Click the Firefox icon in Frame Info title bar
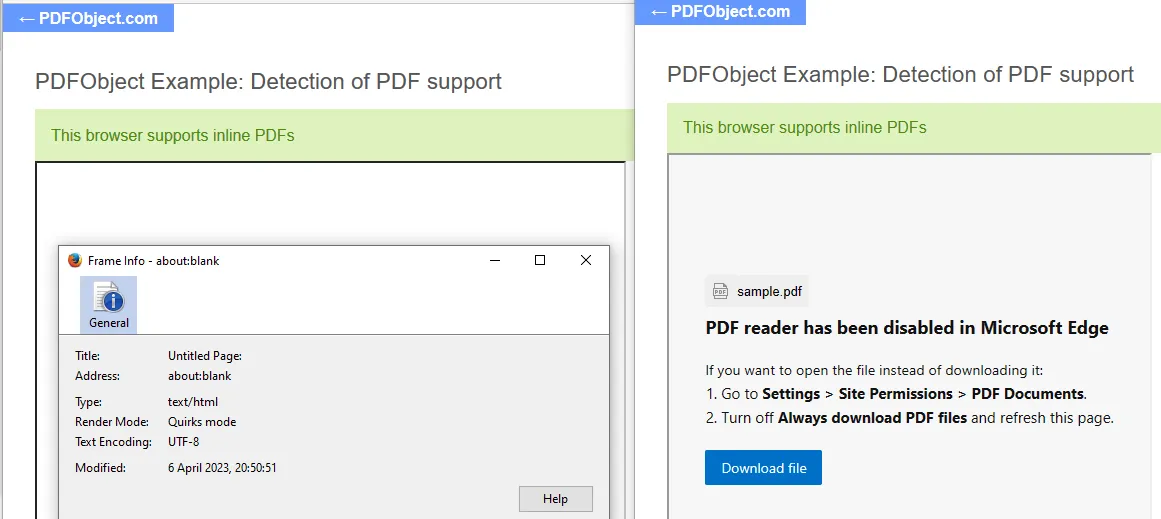Viewport: 1161px width, 519px height. (x=75, y=261)
